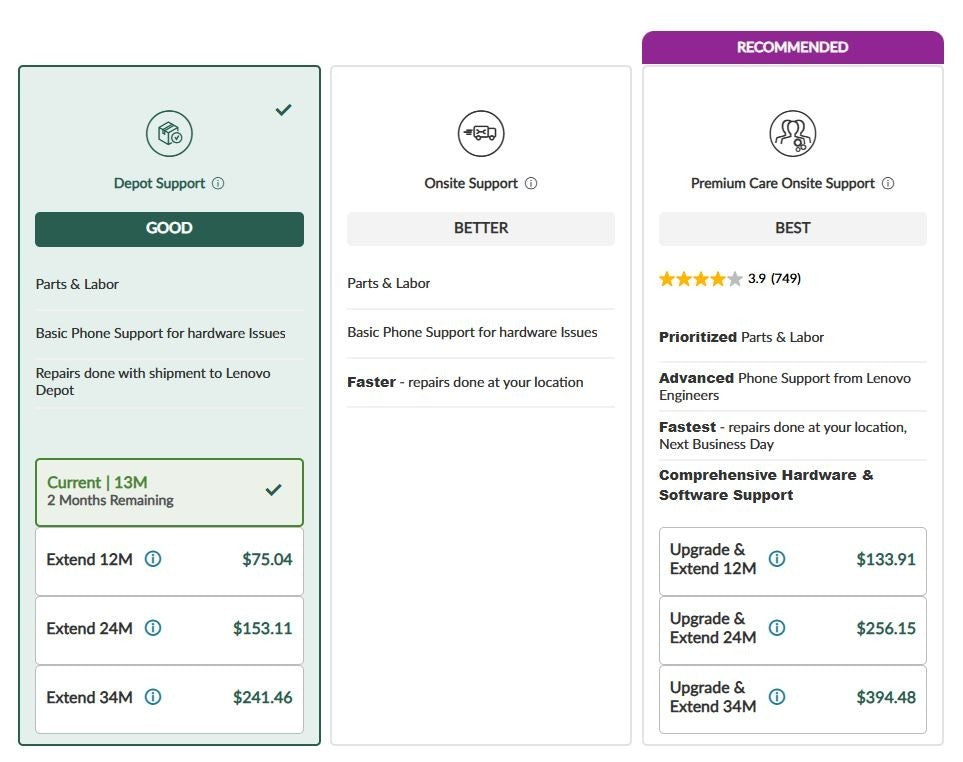Click the Premium Care people icon
The height and width of the screenshot is (762, 963).
pos(793,133)
